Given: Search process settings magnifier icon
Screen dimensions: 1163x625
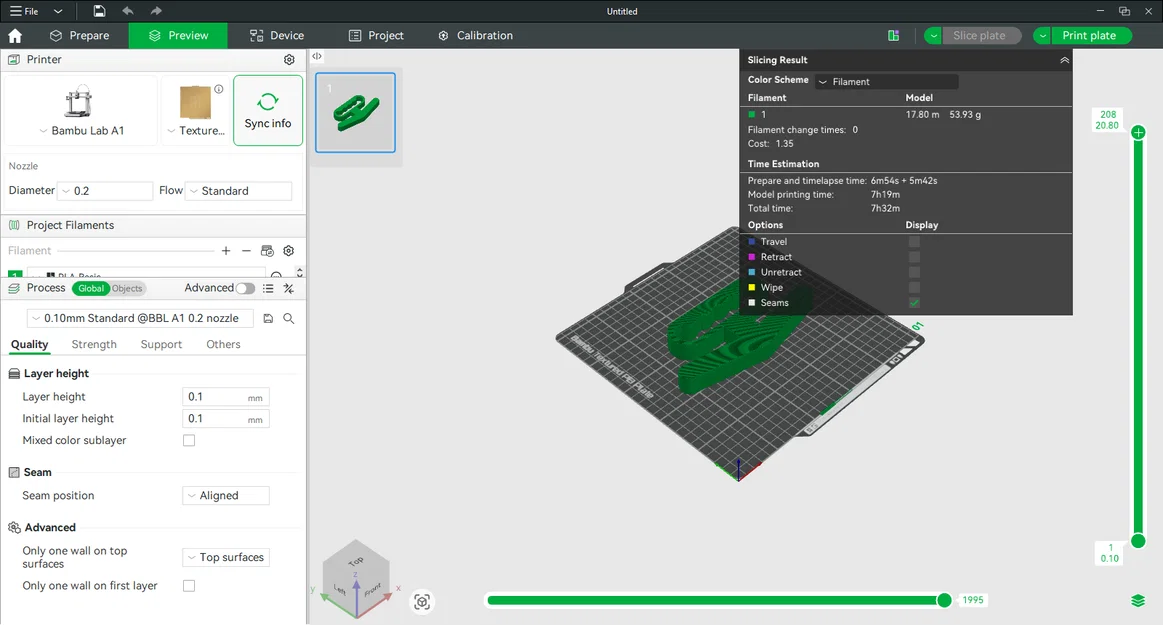Looking at the screenshot, I should (289, 318).
